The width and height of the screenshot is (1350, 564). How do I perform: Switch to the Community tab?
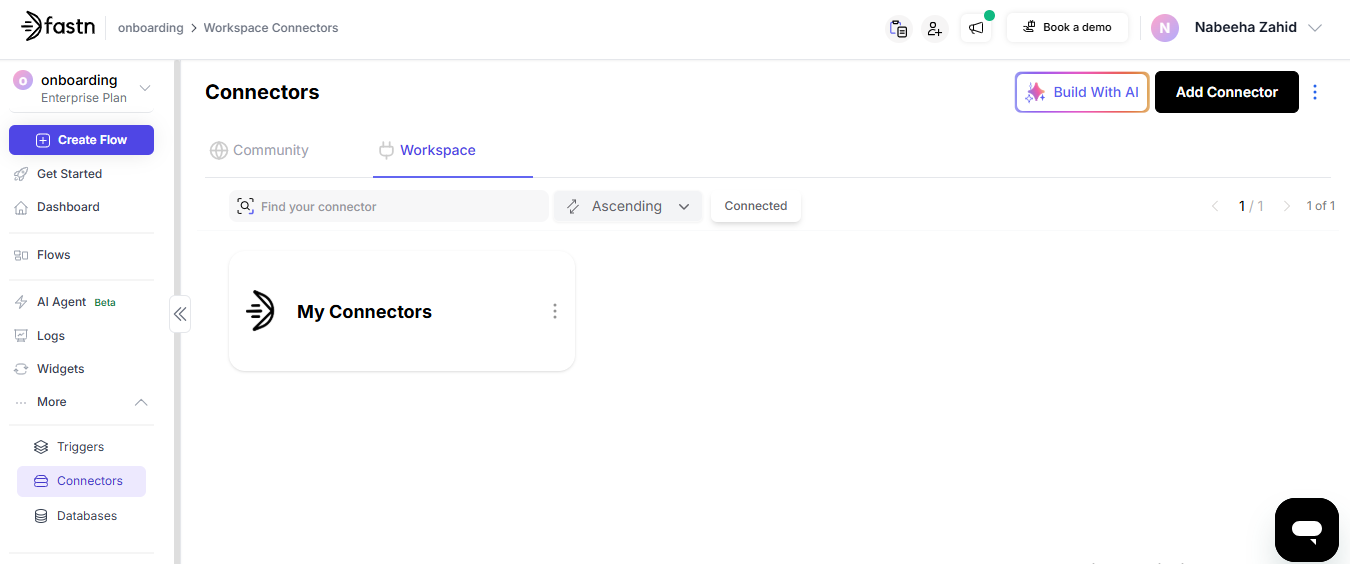tap(259, 150)
